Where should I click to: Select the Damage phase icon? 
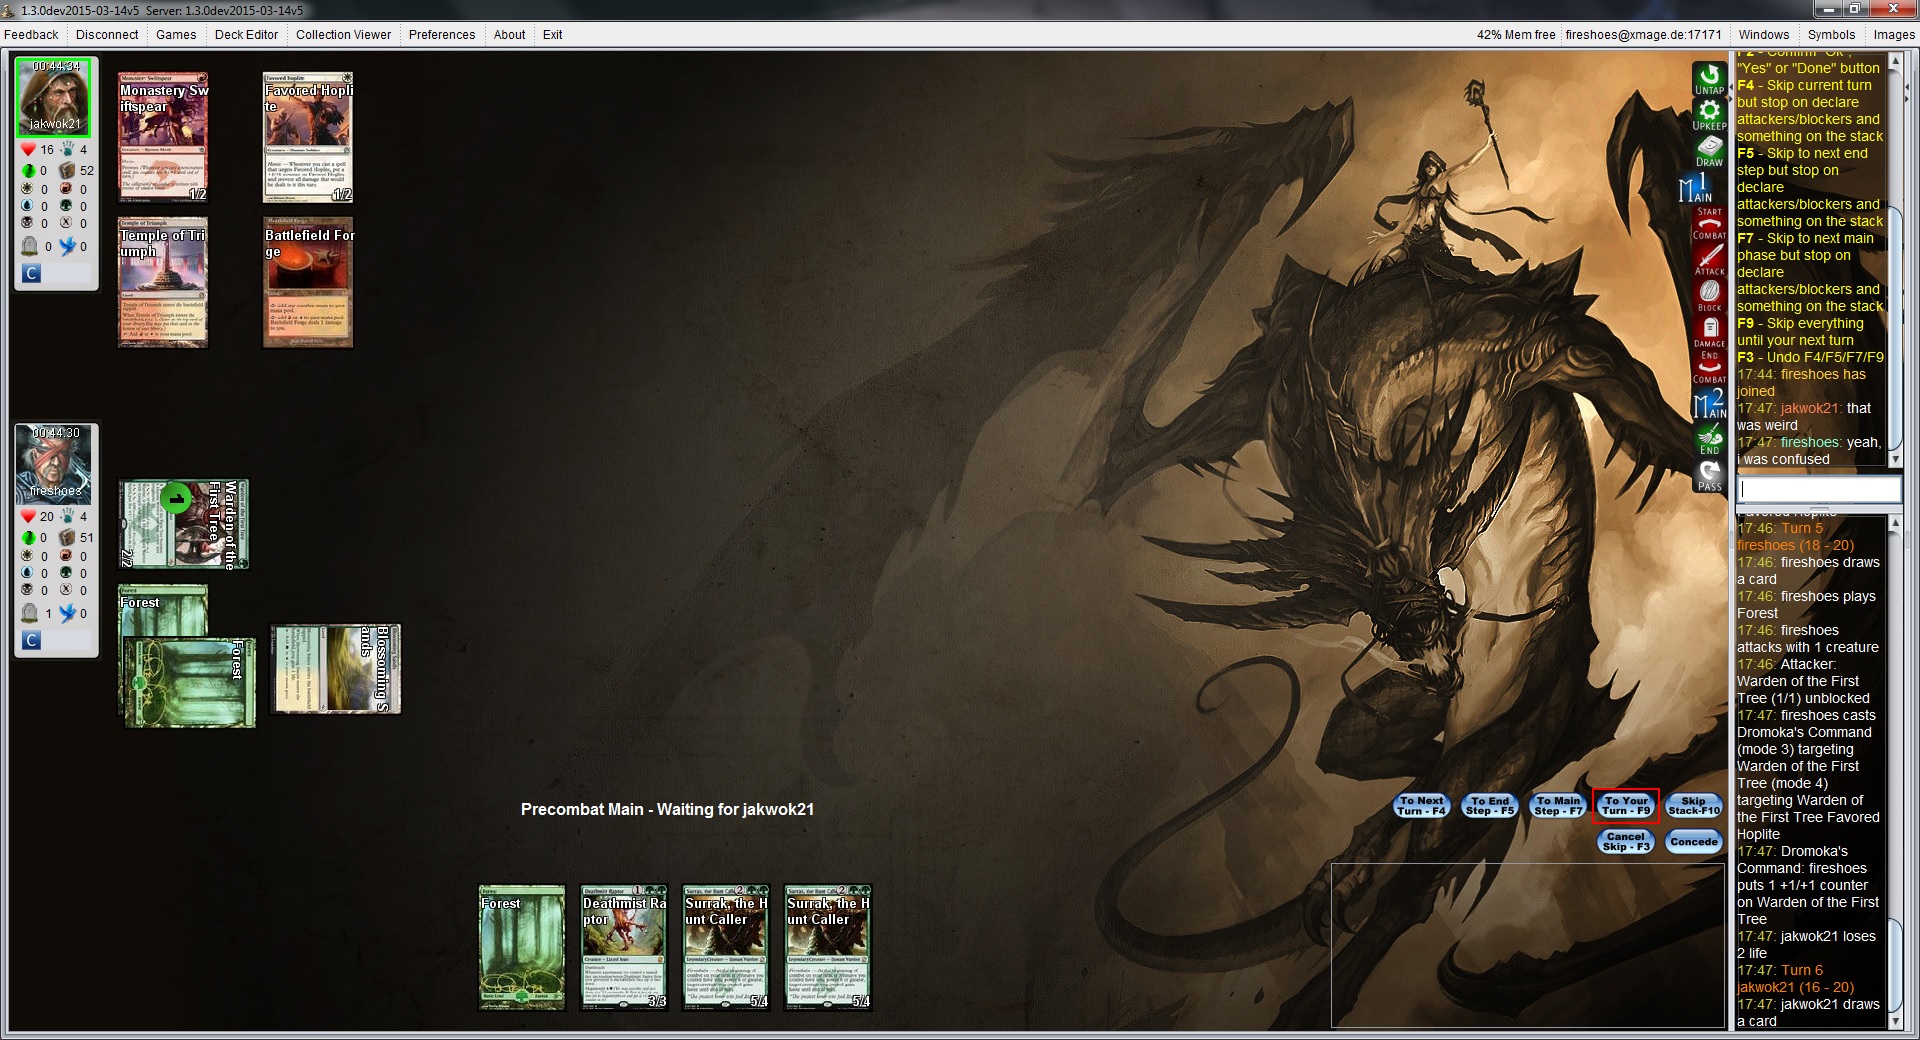1709,332
